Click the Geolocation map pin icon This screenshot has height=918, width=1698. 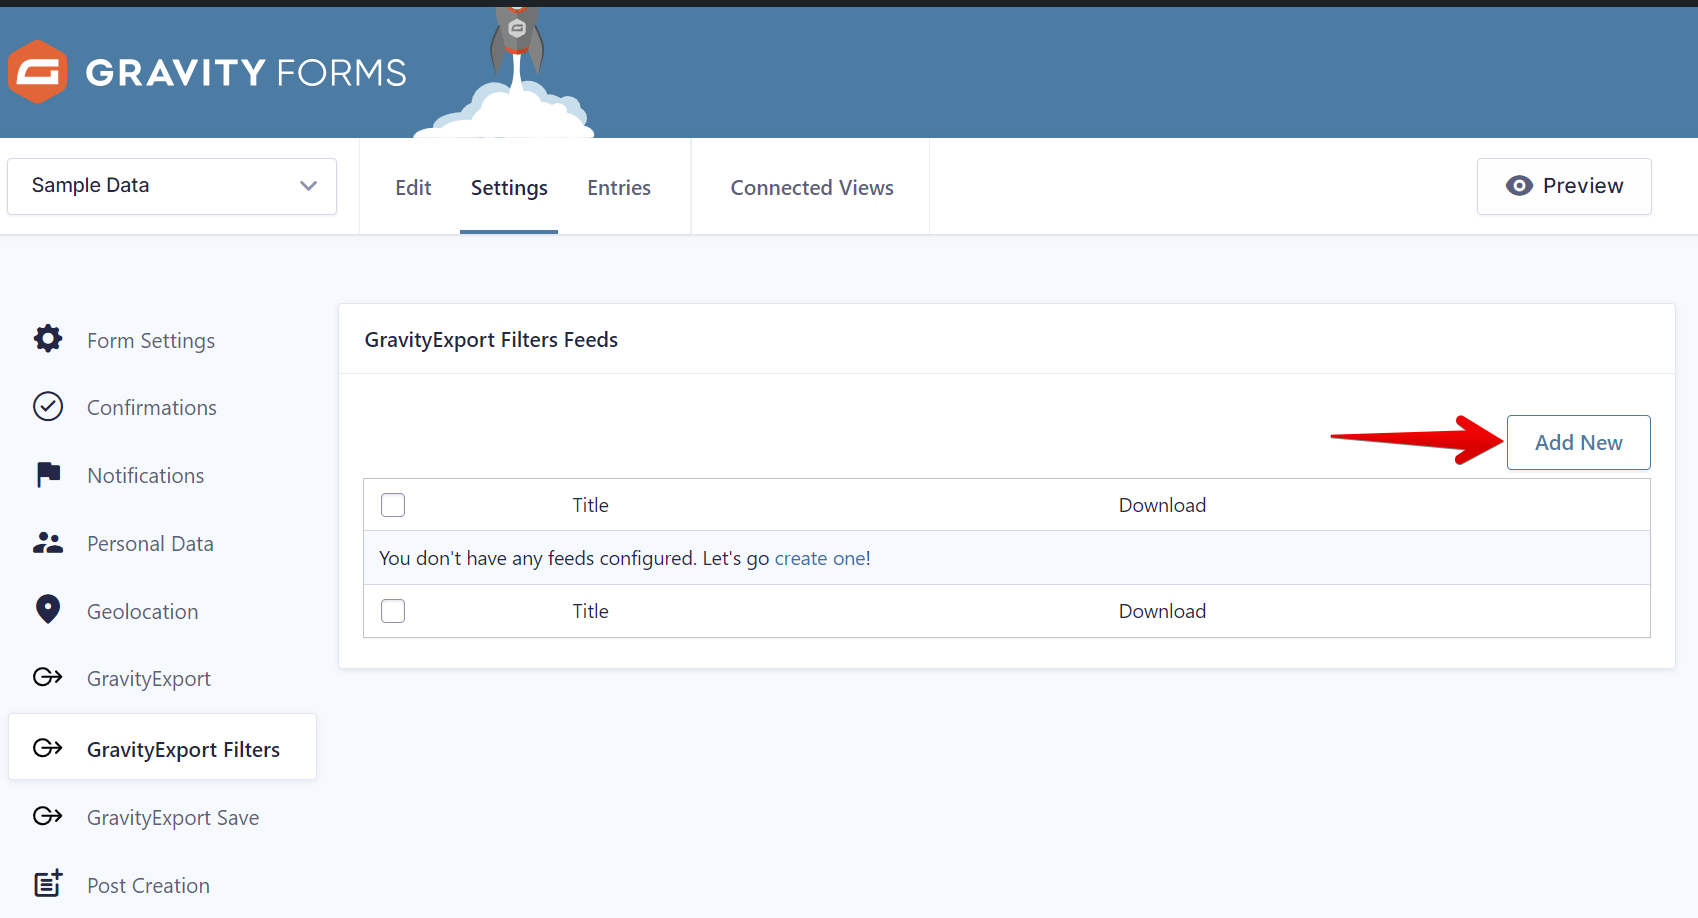pos(48,610)
